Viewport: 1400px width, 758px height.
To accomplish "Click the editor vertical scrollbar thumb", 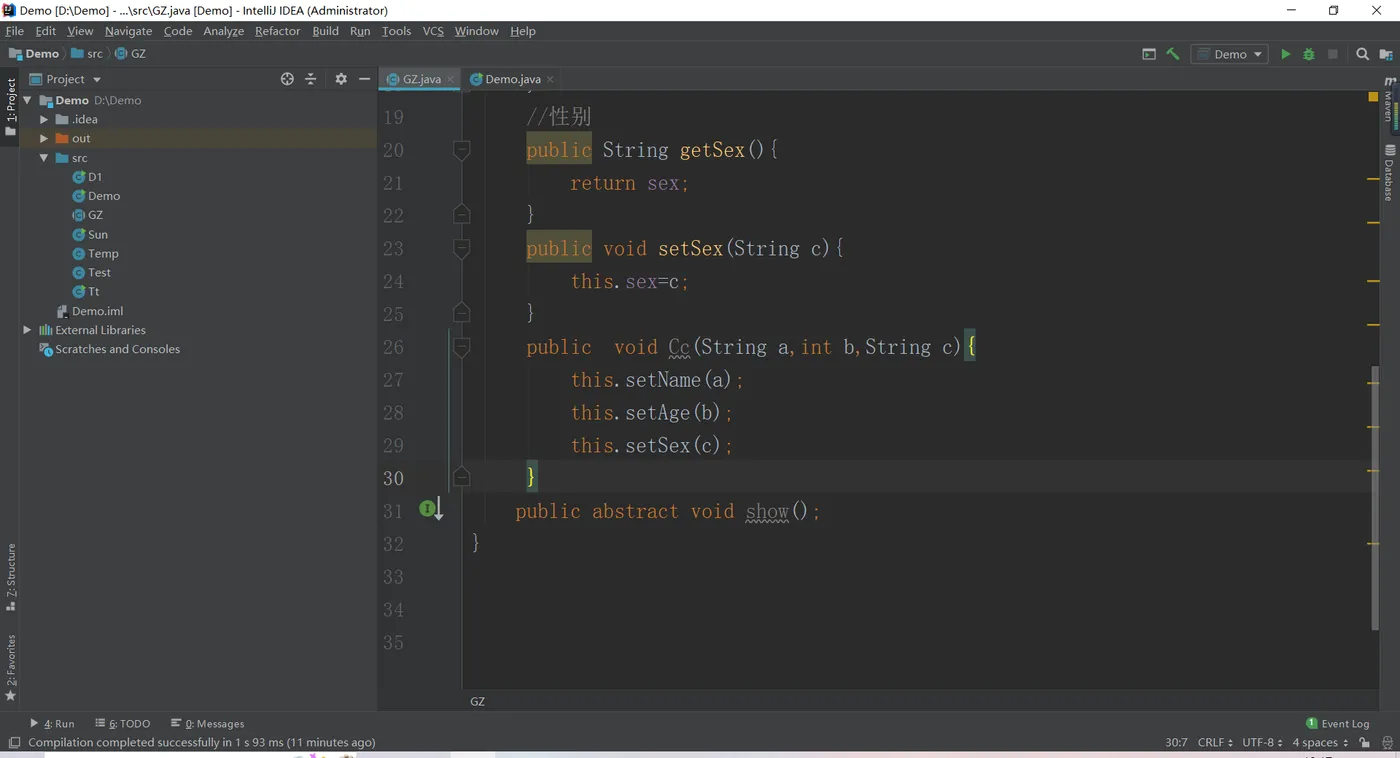I will click(1375, 497).
